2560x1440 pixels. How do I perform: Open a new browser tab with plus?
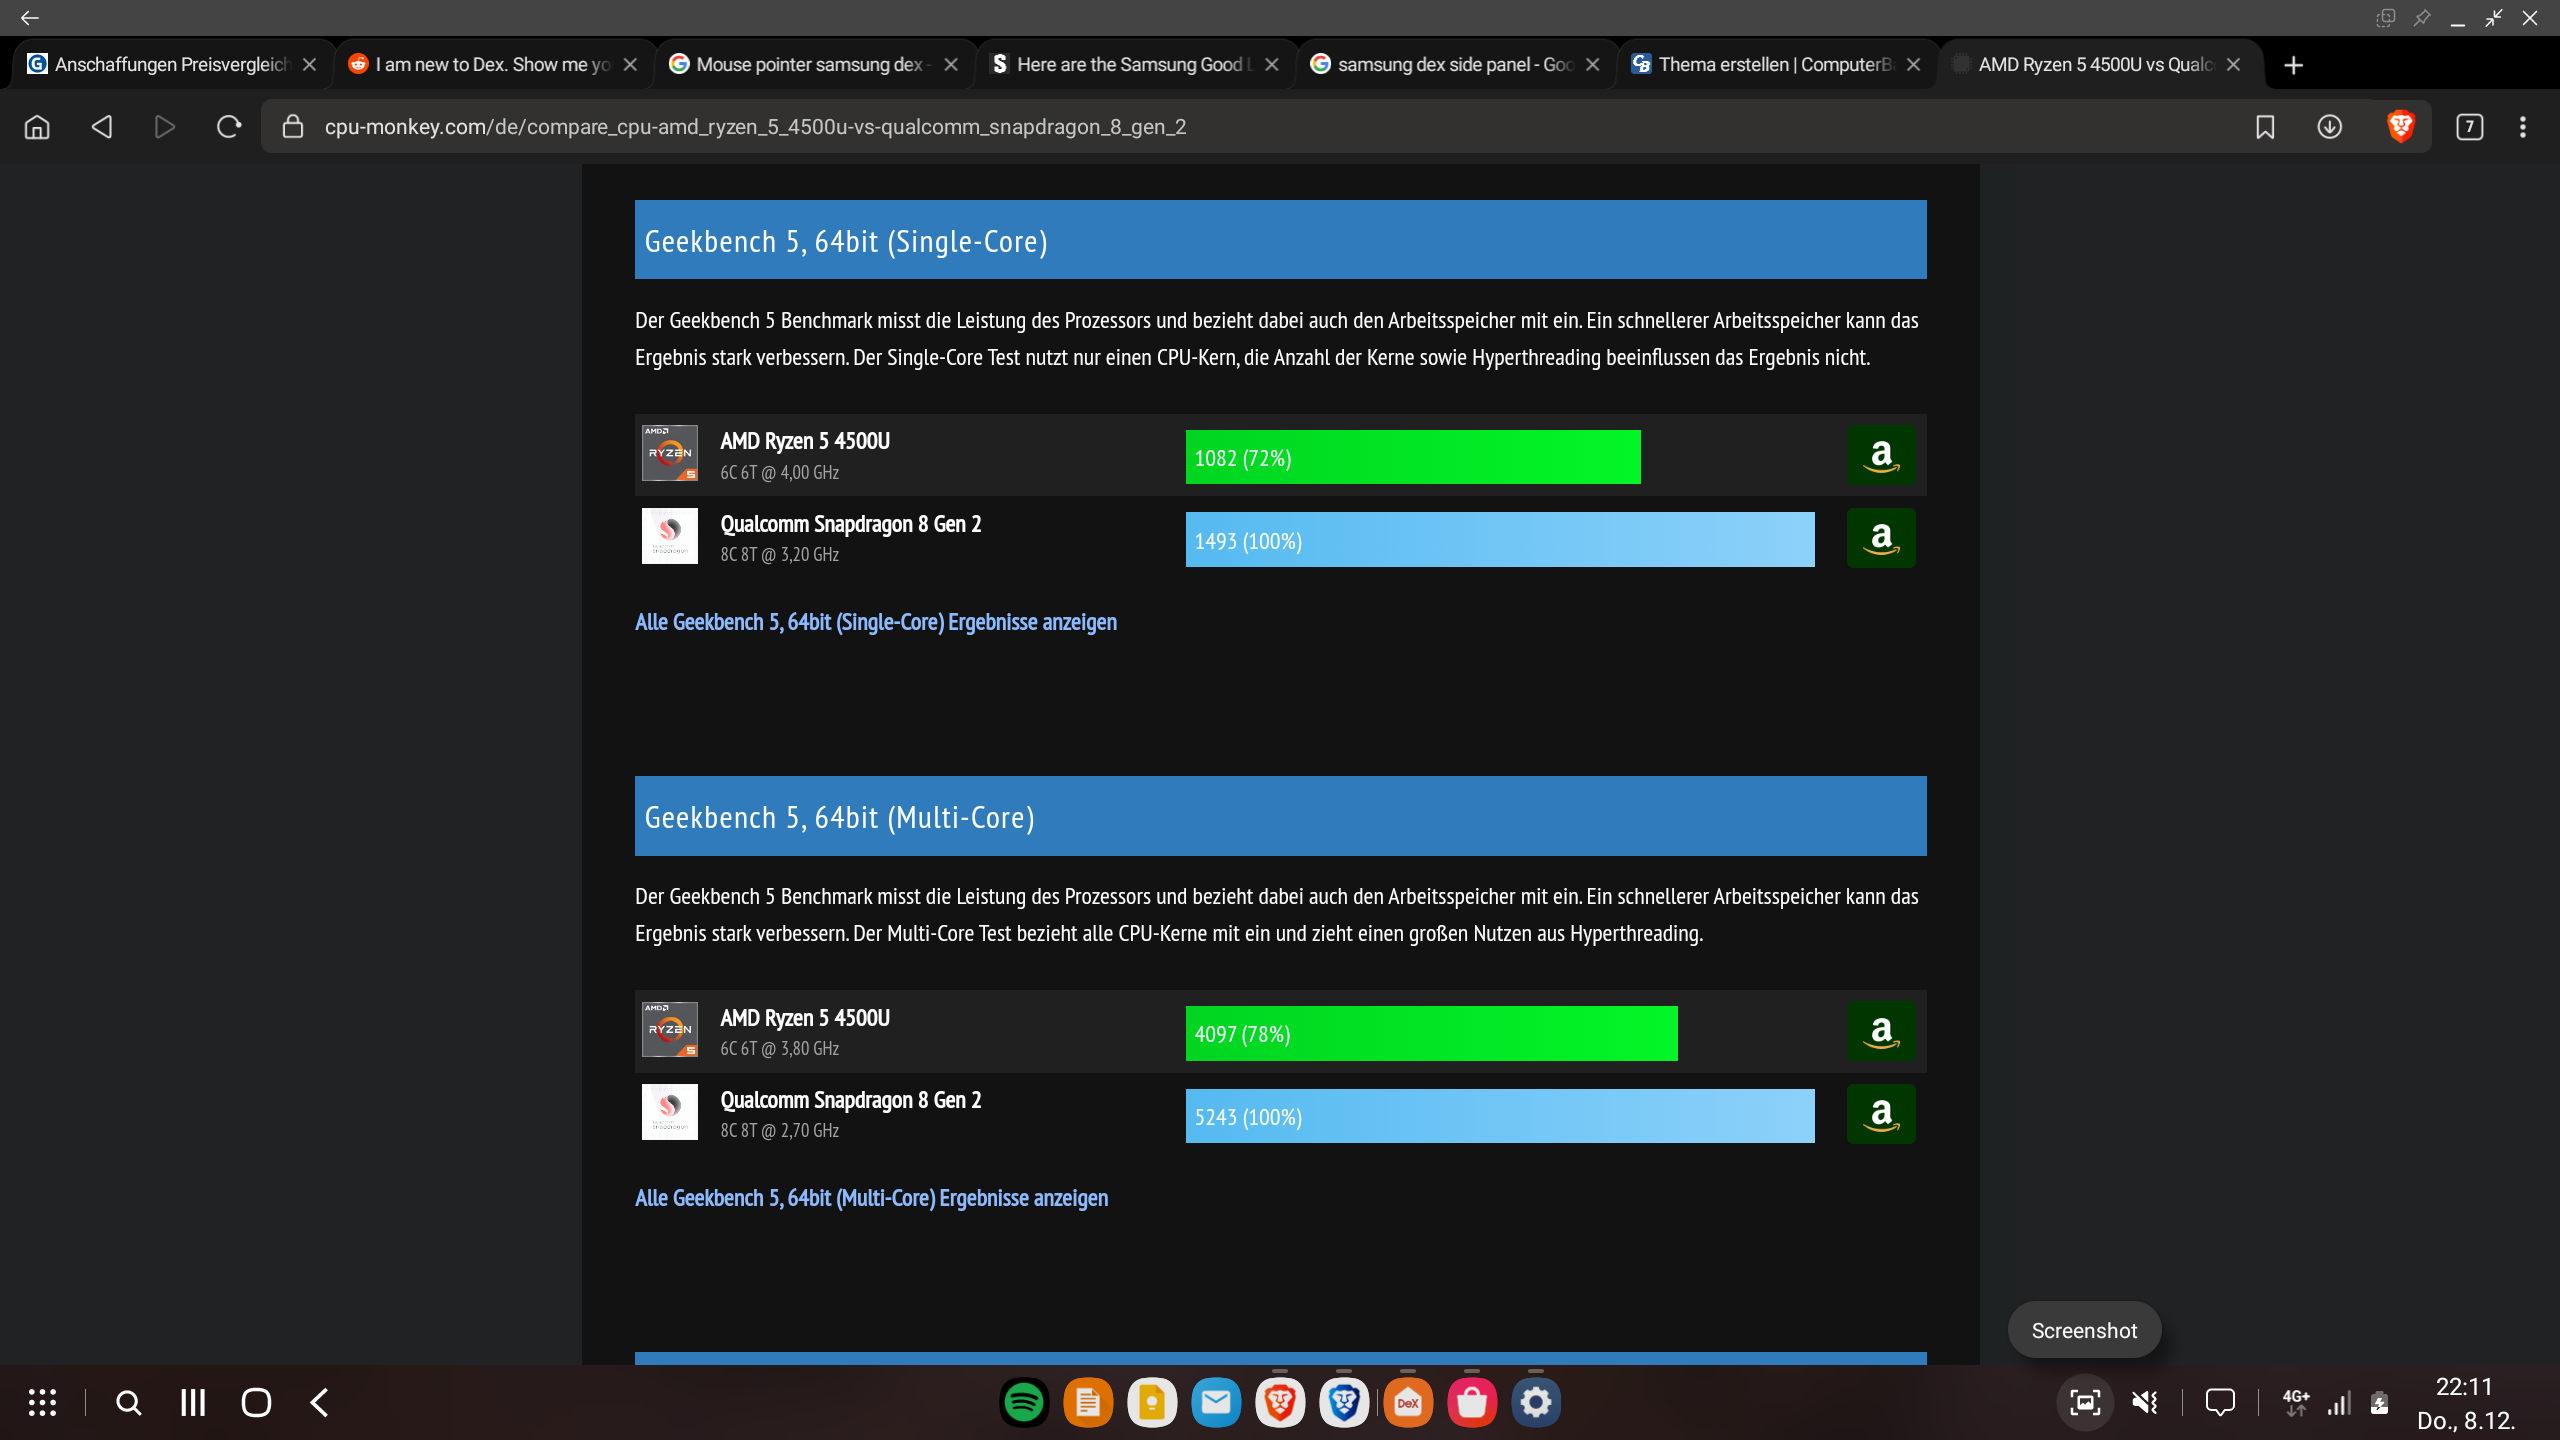coord(2294,65)
